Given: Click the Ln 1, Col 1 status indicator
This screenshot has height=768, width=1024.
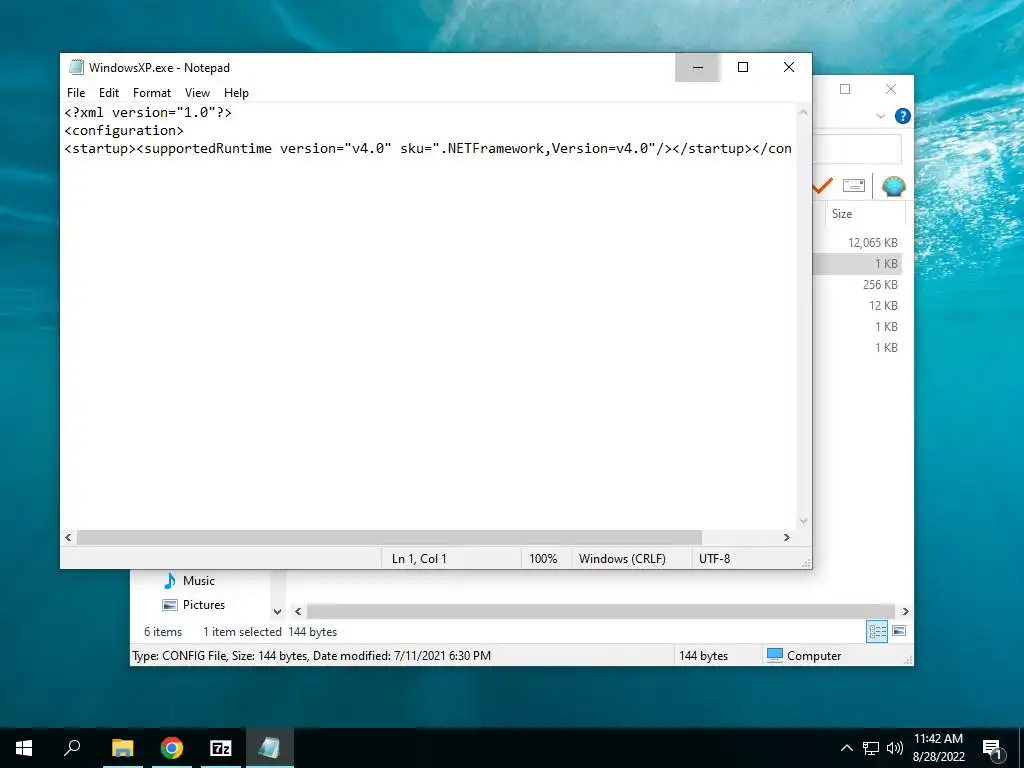Looking at the screenshot, I should pos(419,558).
